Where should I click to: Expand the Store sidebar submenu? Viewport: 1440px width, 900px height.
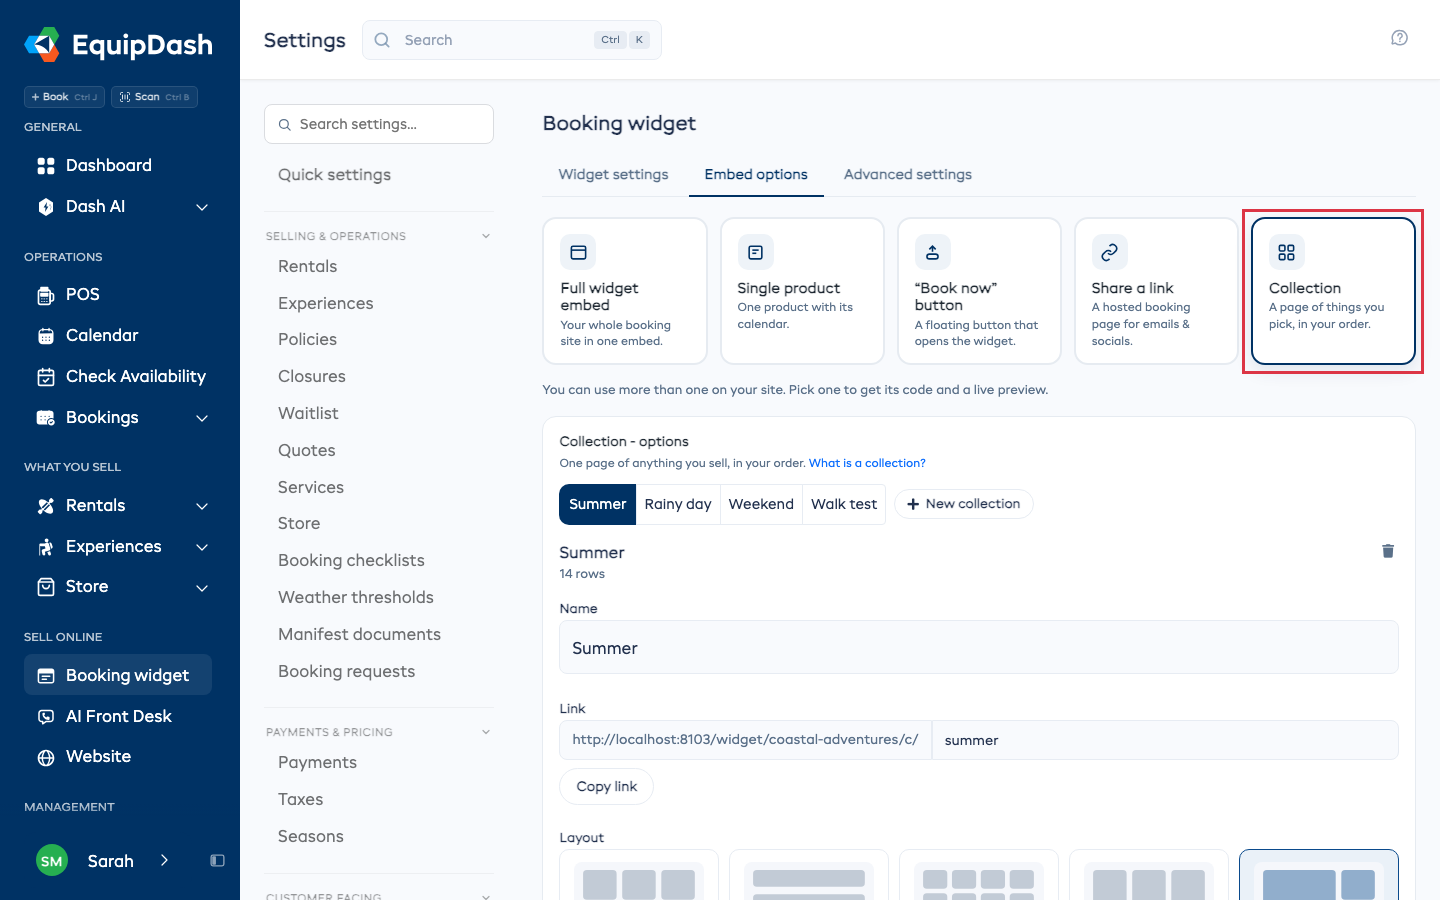click(x=202, y=587)
